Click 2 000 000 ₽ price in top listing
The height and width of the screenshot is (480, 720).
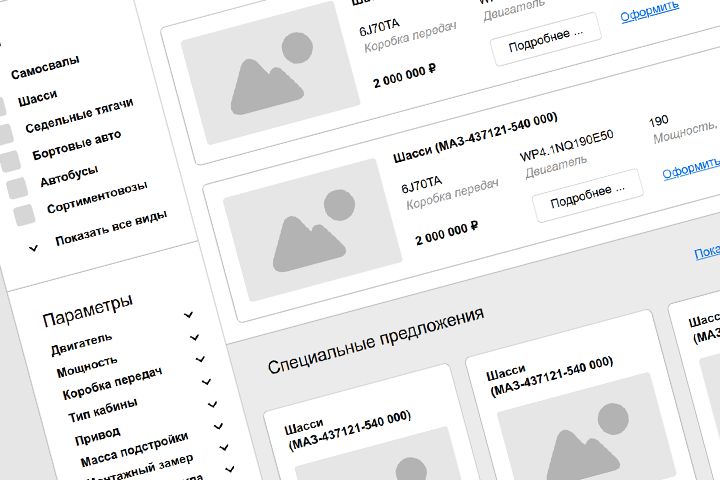pos(405,75)
